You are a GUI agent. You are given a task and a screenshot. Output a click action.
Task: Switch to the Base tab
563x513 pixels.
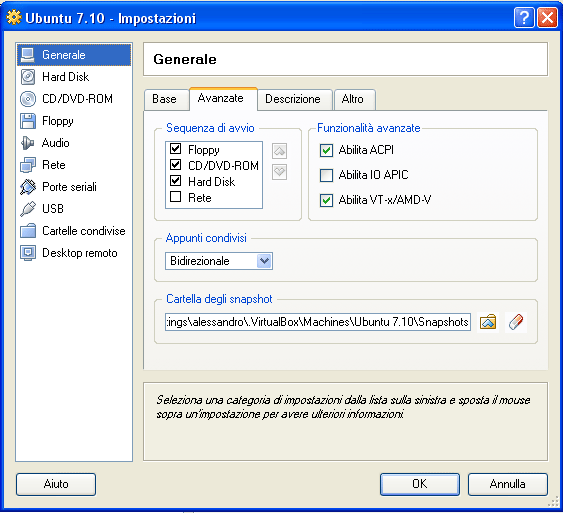(167, 99)
